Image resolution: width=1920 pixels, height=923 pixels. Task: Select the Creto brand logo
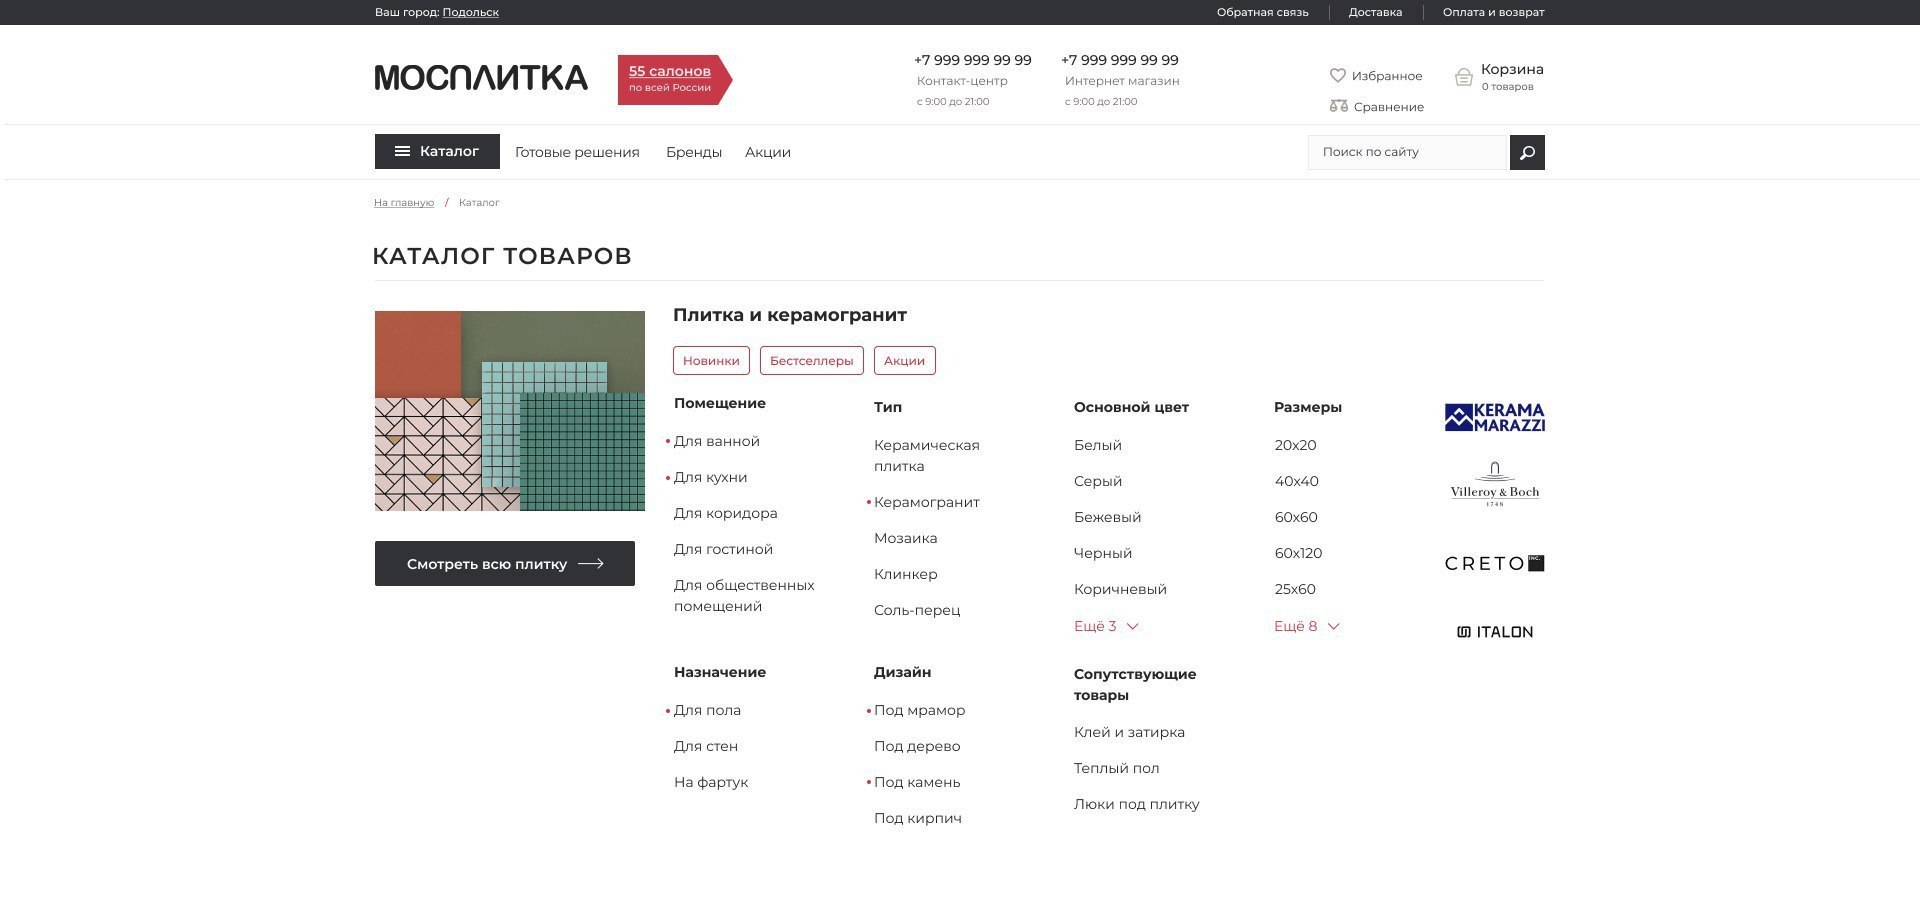tap(1494, 563)
